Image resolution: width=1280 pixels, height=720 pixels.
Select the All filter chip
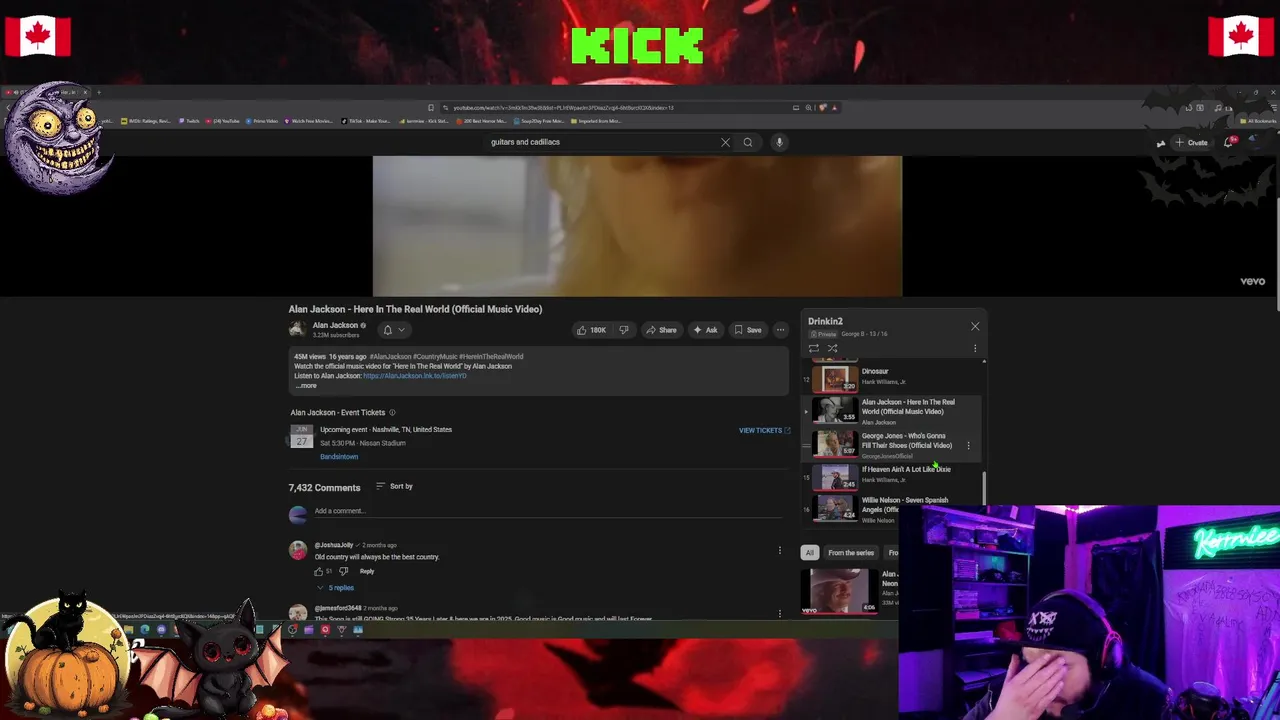coord(809,552)
